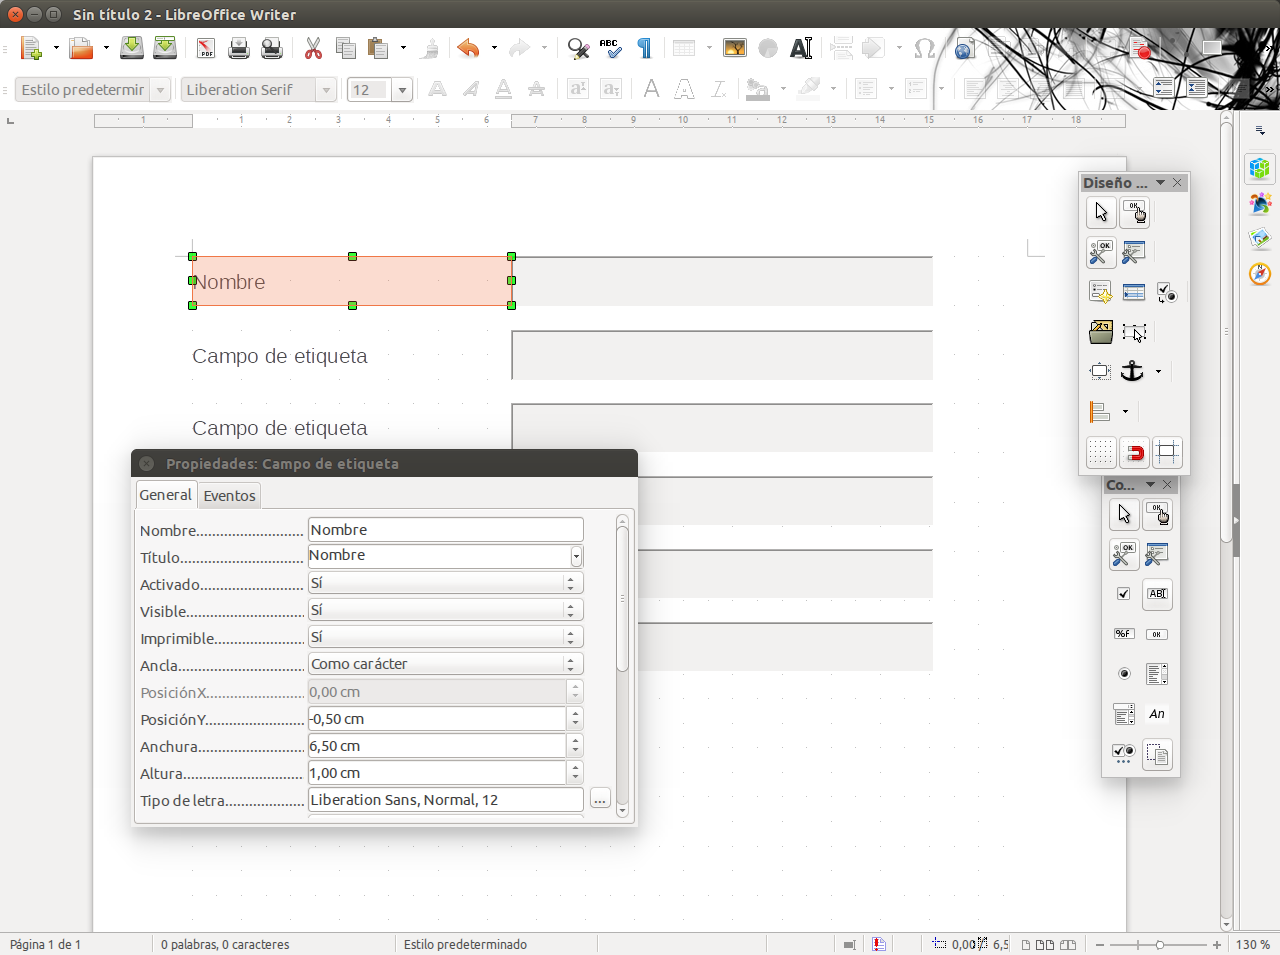Click the Print icon in the toolbar

(x=239, y=48)
